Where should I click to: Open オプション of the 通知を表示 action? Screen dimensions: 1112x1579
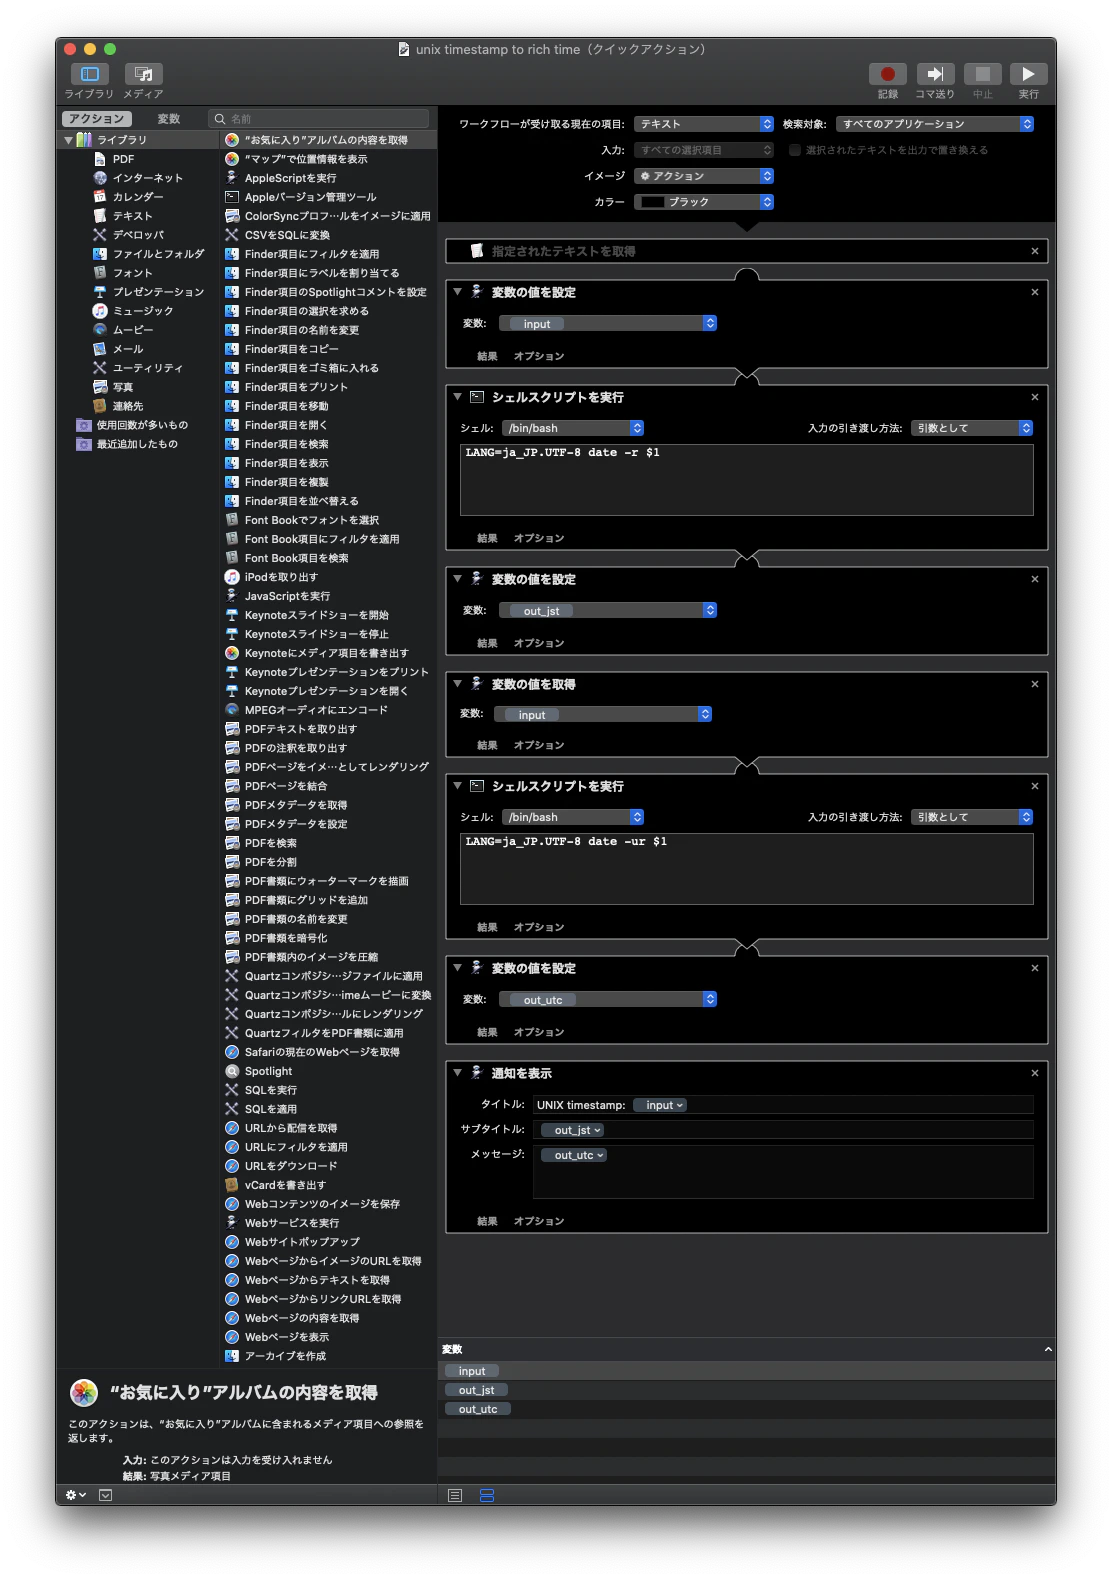point(539,1221)
